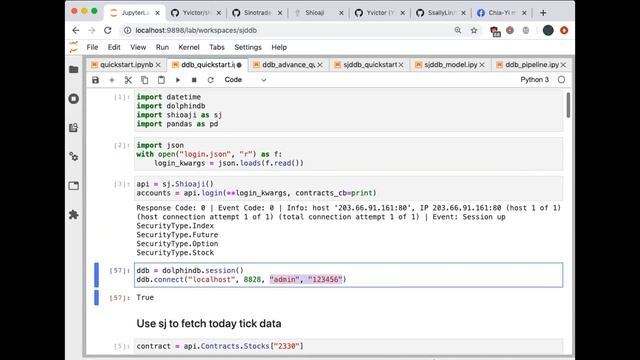Restart the kernel refresh icon
The height and width of the screenshot is (360, 640).
[211, 80]
